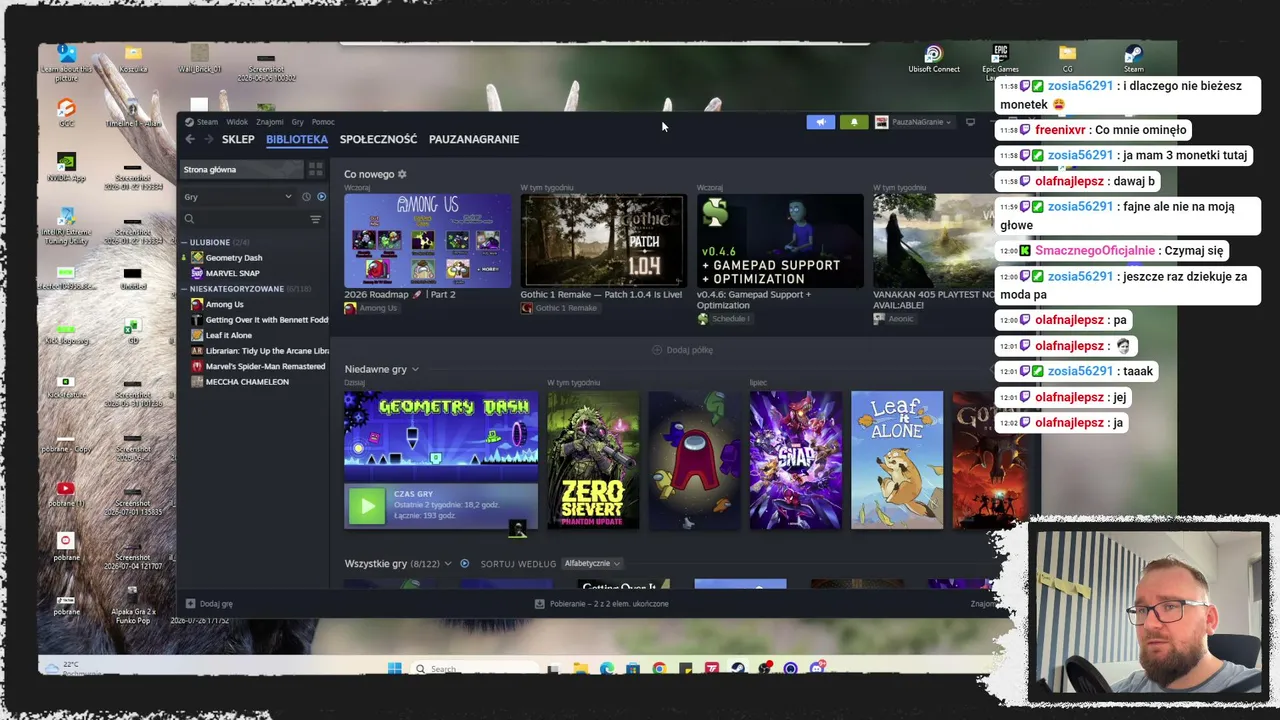Open the Steam desktop shortcut icon
The width and height of the screenshot is (1280, 720).
tap(1133, 54)
